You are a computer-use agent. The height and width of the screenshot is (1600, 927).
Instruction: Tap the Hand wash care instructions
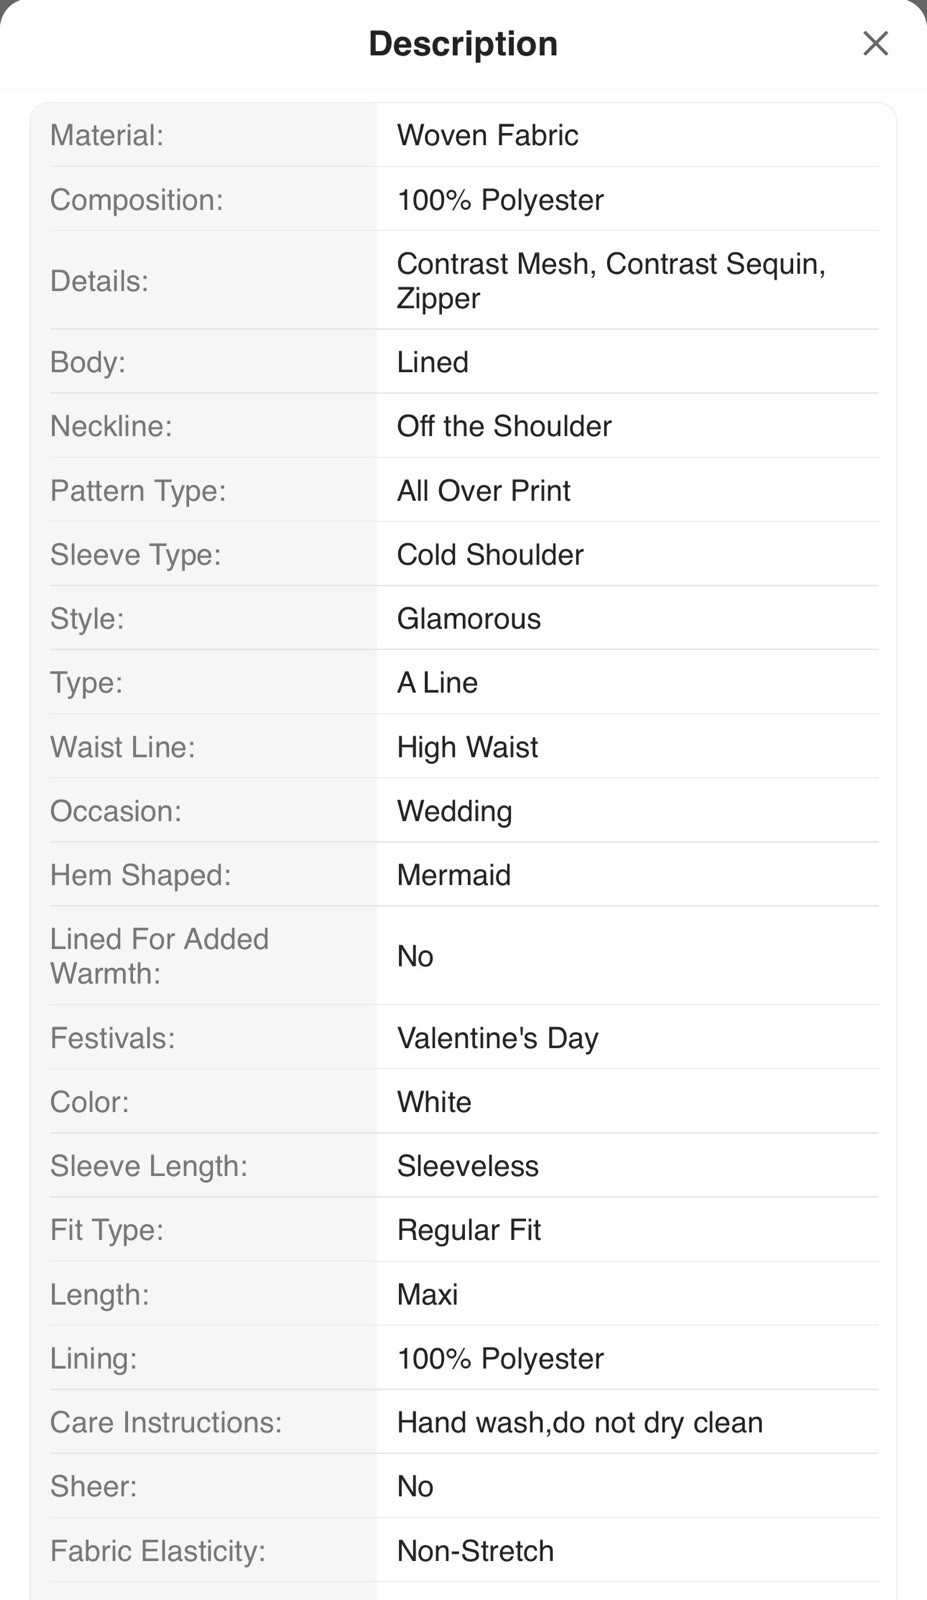pyautogui.click(x=579, y=1422)
